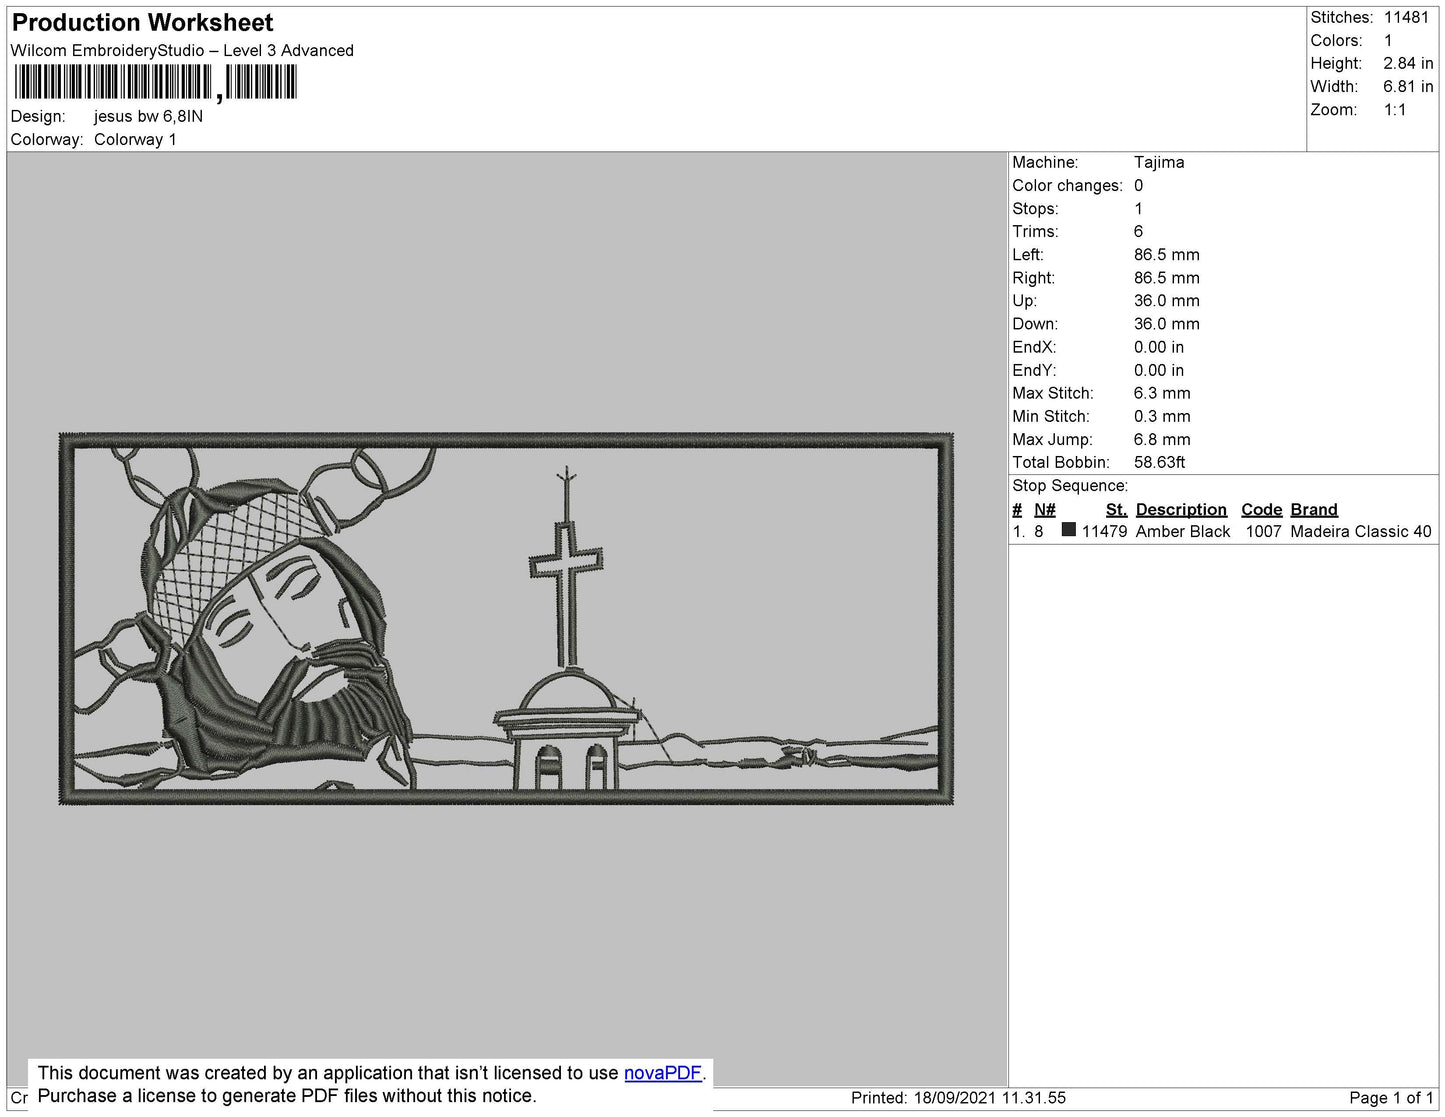This screenshot has width=1445, height=1117.
Task: Click the Stops value 1
Action: [1138, 208]
